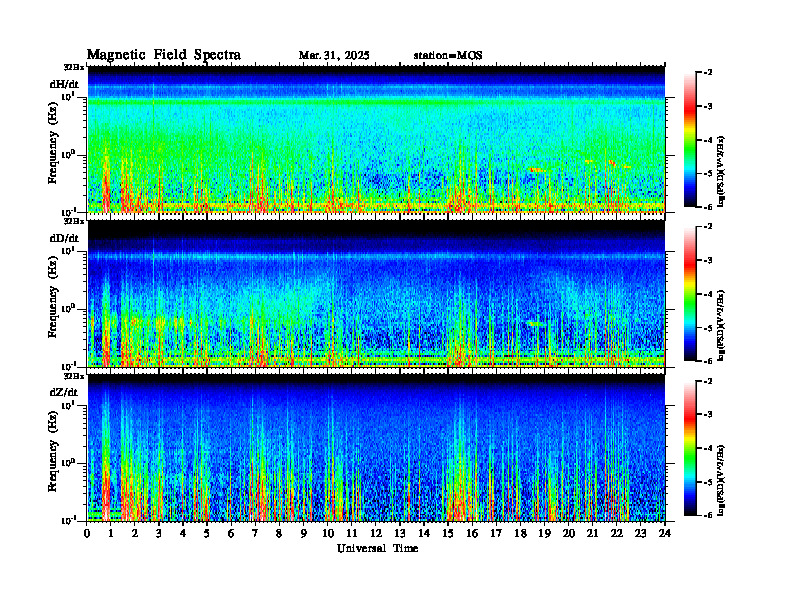Click the -6 tick on the dH/dt color bar
Image resolution: width=792 pixels, height=612 pixels.
[708, 207]
